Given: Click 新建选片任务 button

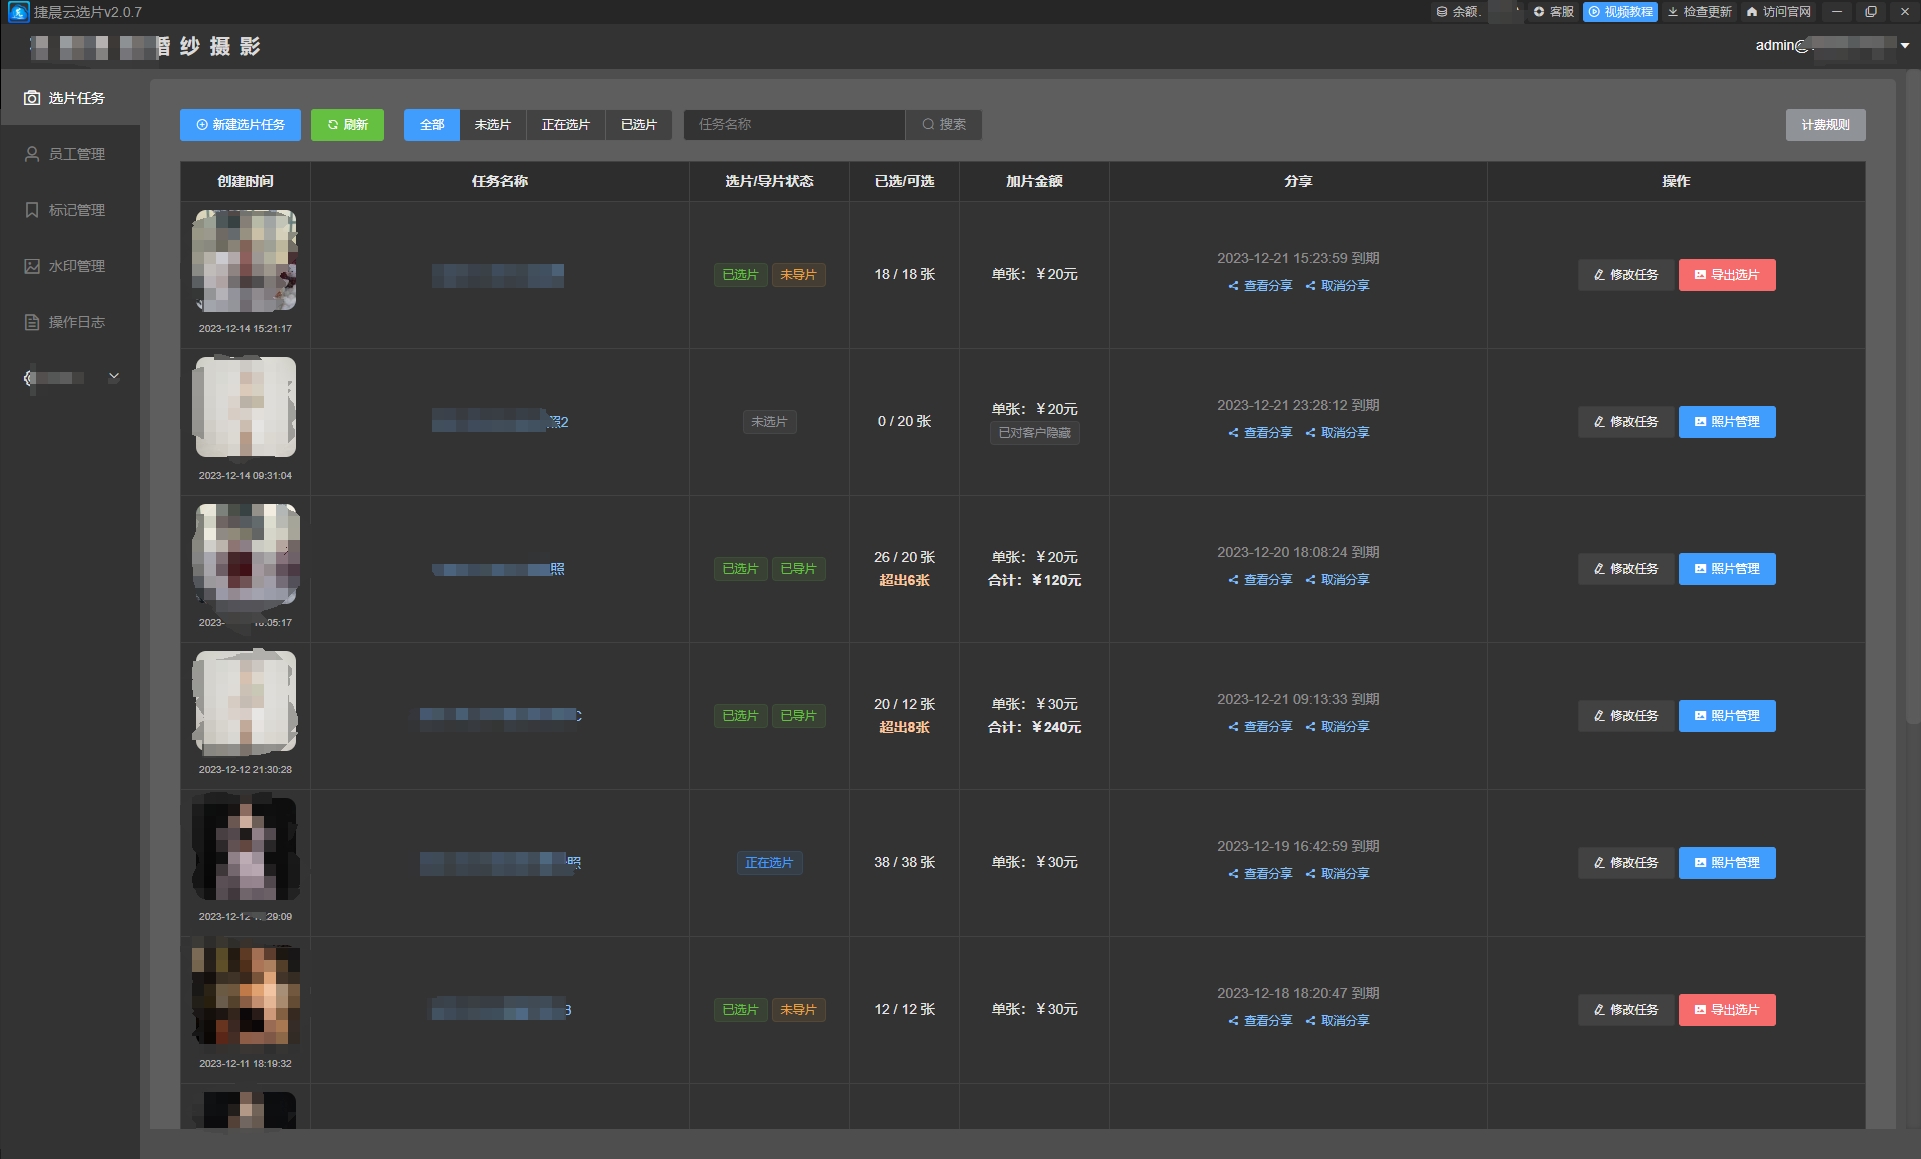Looking at the screenshot, I should pos(241,125).
